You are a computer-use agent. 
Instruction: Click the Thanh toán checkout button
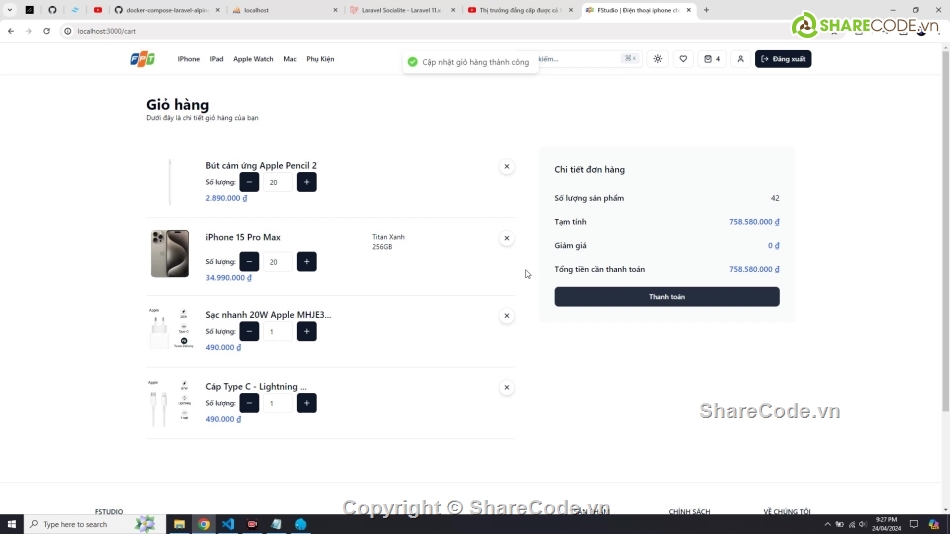tap(666, 296)
